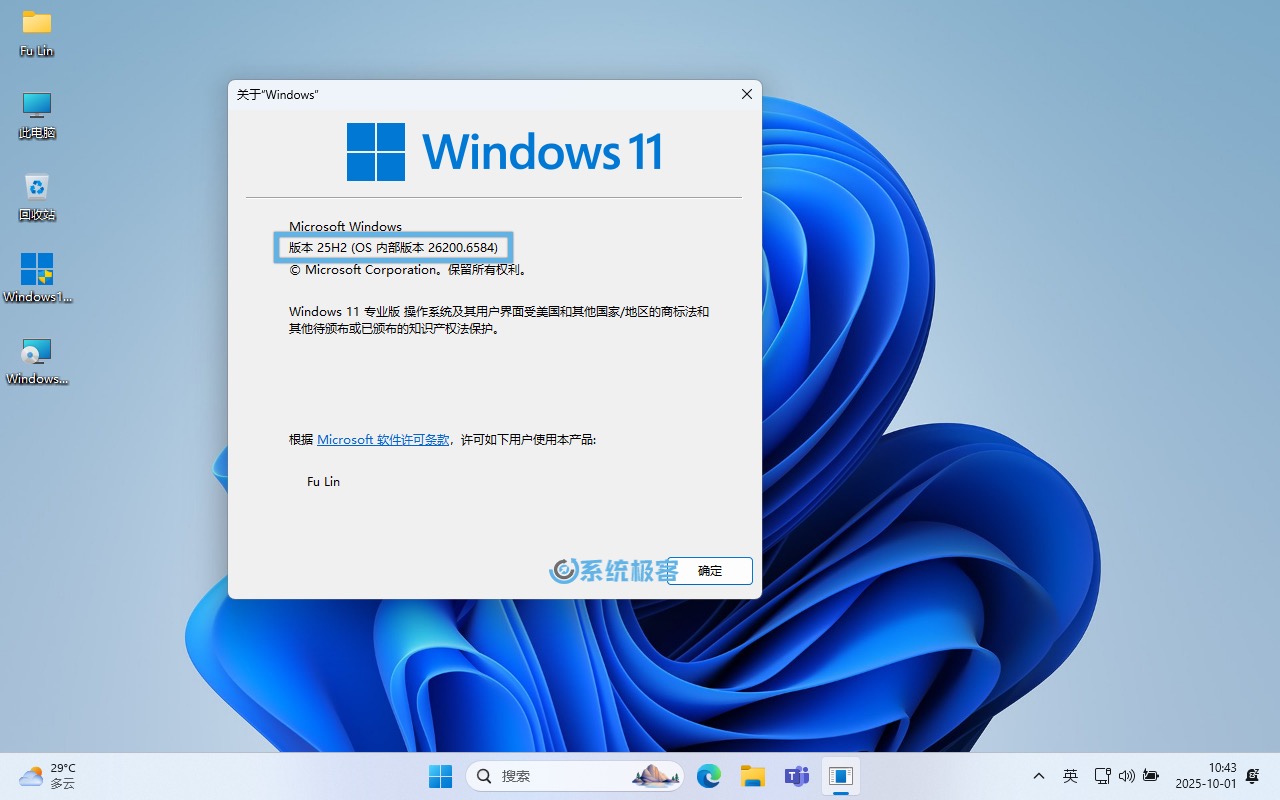The height and width of the screenshot is (800, 1280).
Task: Open the weather widget showing 29°C
Action: [48, 776]
